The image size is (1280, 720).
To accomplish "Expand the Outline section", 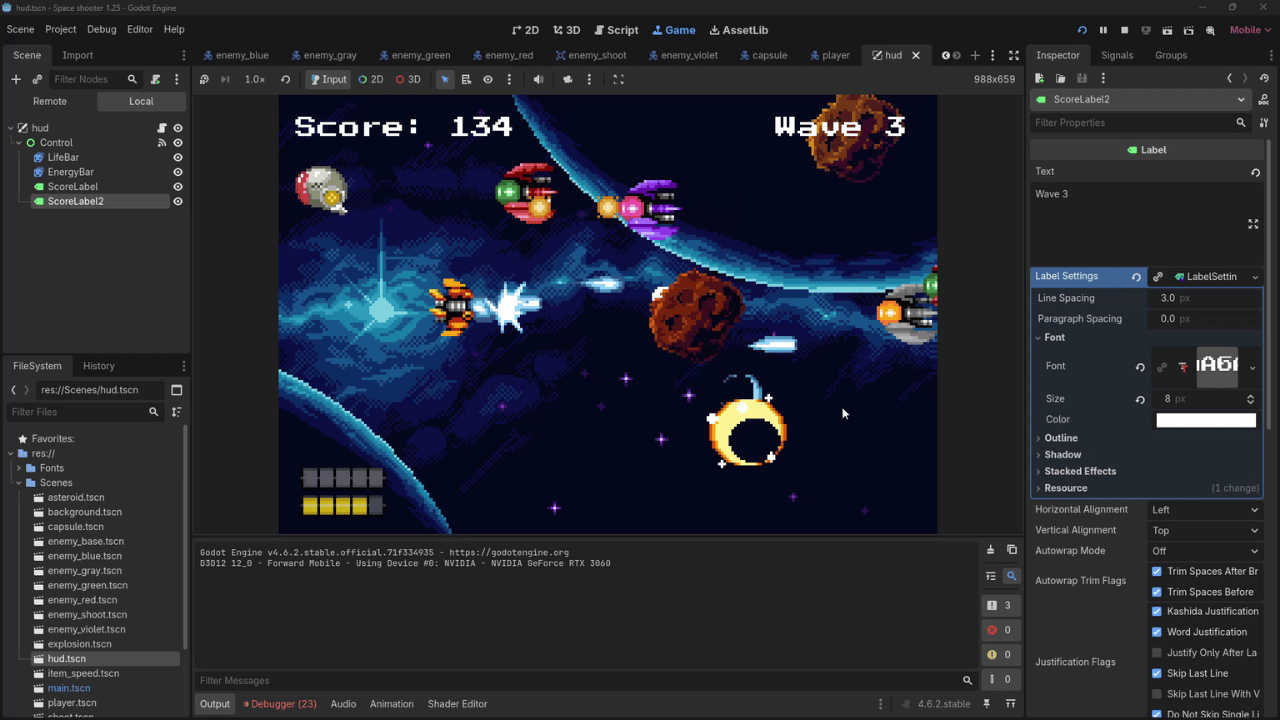I will [1060, 438].
